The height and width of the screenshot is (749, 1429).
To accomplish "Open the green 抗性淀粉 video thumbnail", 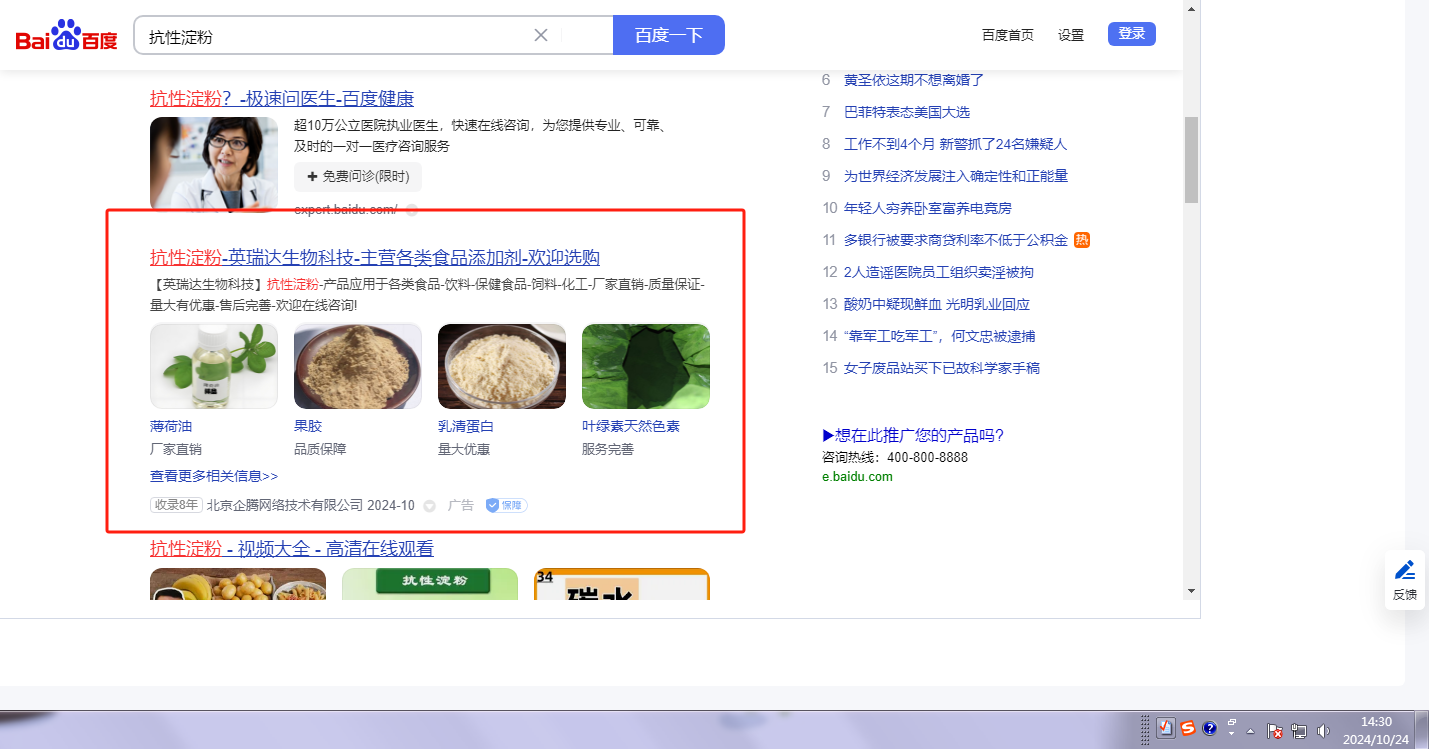I will click(430, 584).
